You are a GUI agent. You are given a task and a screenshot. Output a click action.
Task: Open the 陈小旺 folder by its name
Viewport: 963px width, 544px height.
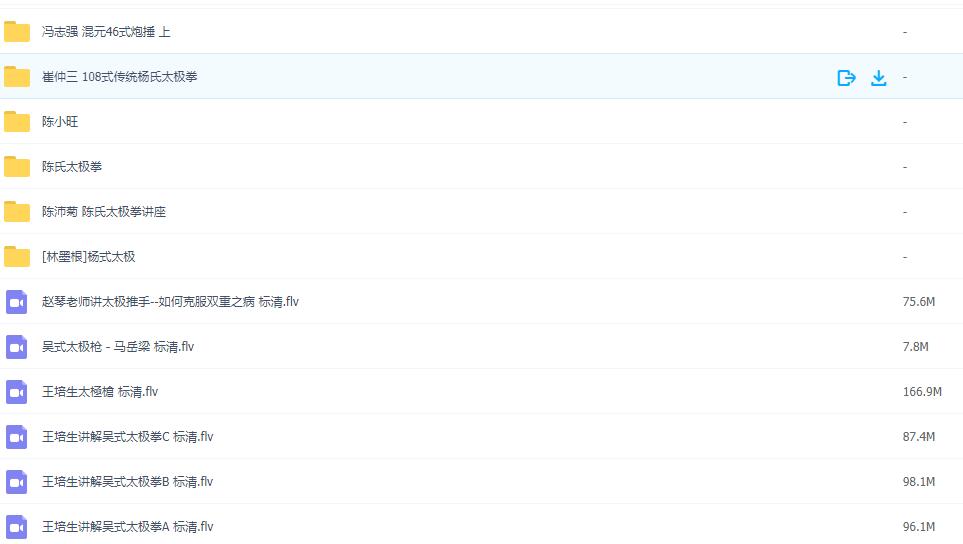pyautogui.click(x=60, y=122)
